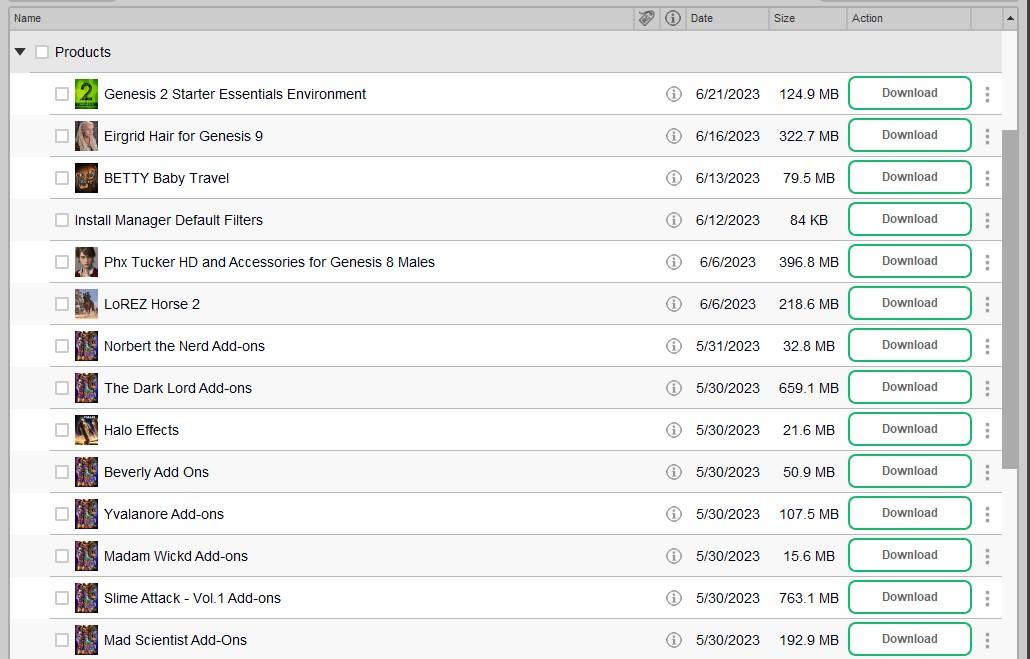Click the Yvalanore Add-ons thumbnail

click(87, 514)
